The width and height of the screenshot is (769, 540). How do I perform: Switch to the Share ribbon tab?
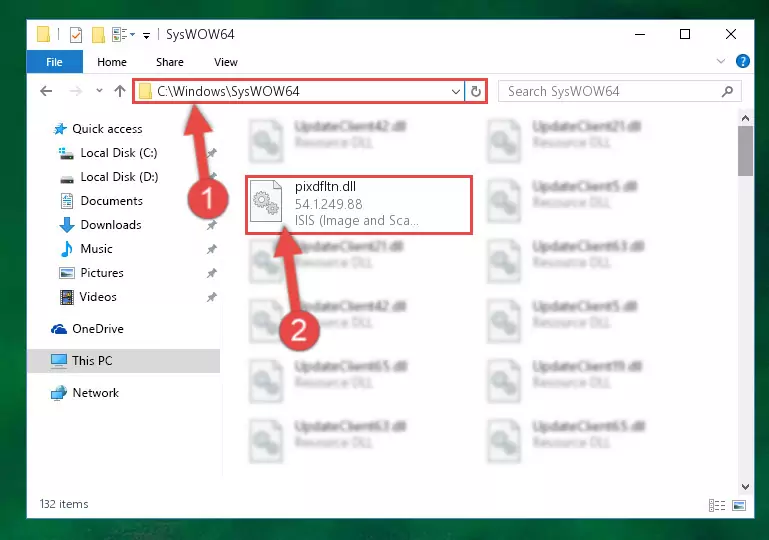[x=170, y=62]
